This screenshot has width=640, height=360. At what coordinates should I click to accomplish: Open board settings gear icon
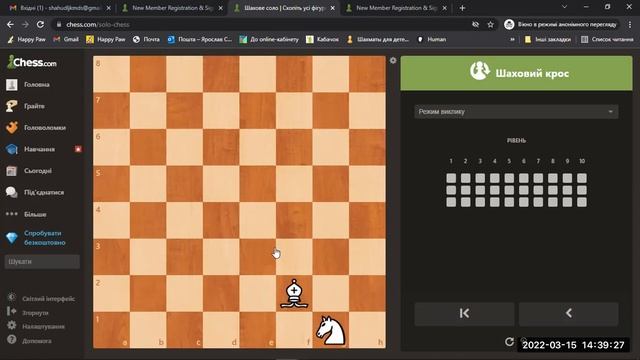[x=393, y=60]
